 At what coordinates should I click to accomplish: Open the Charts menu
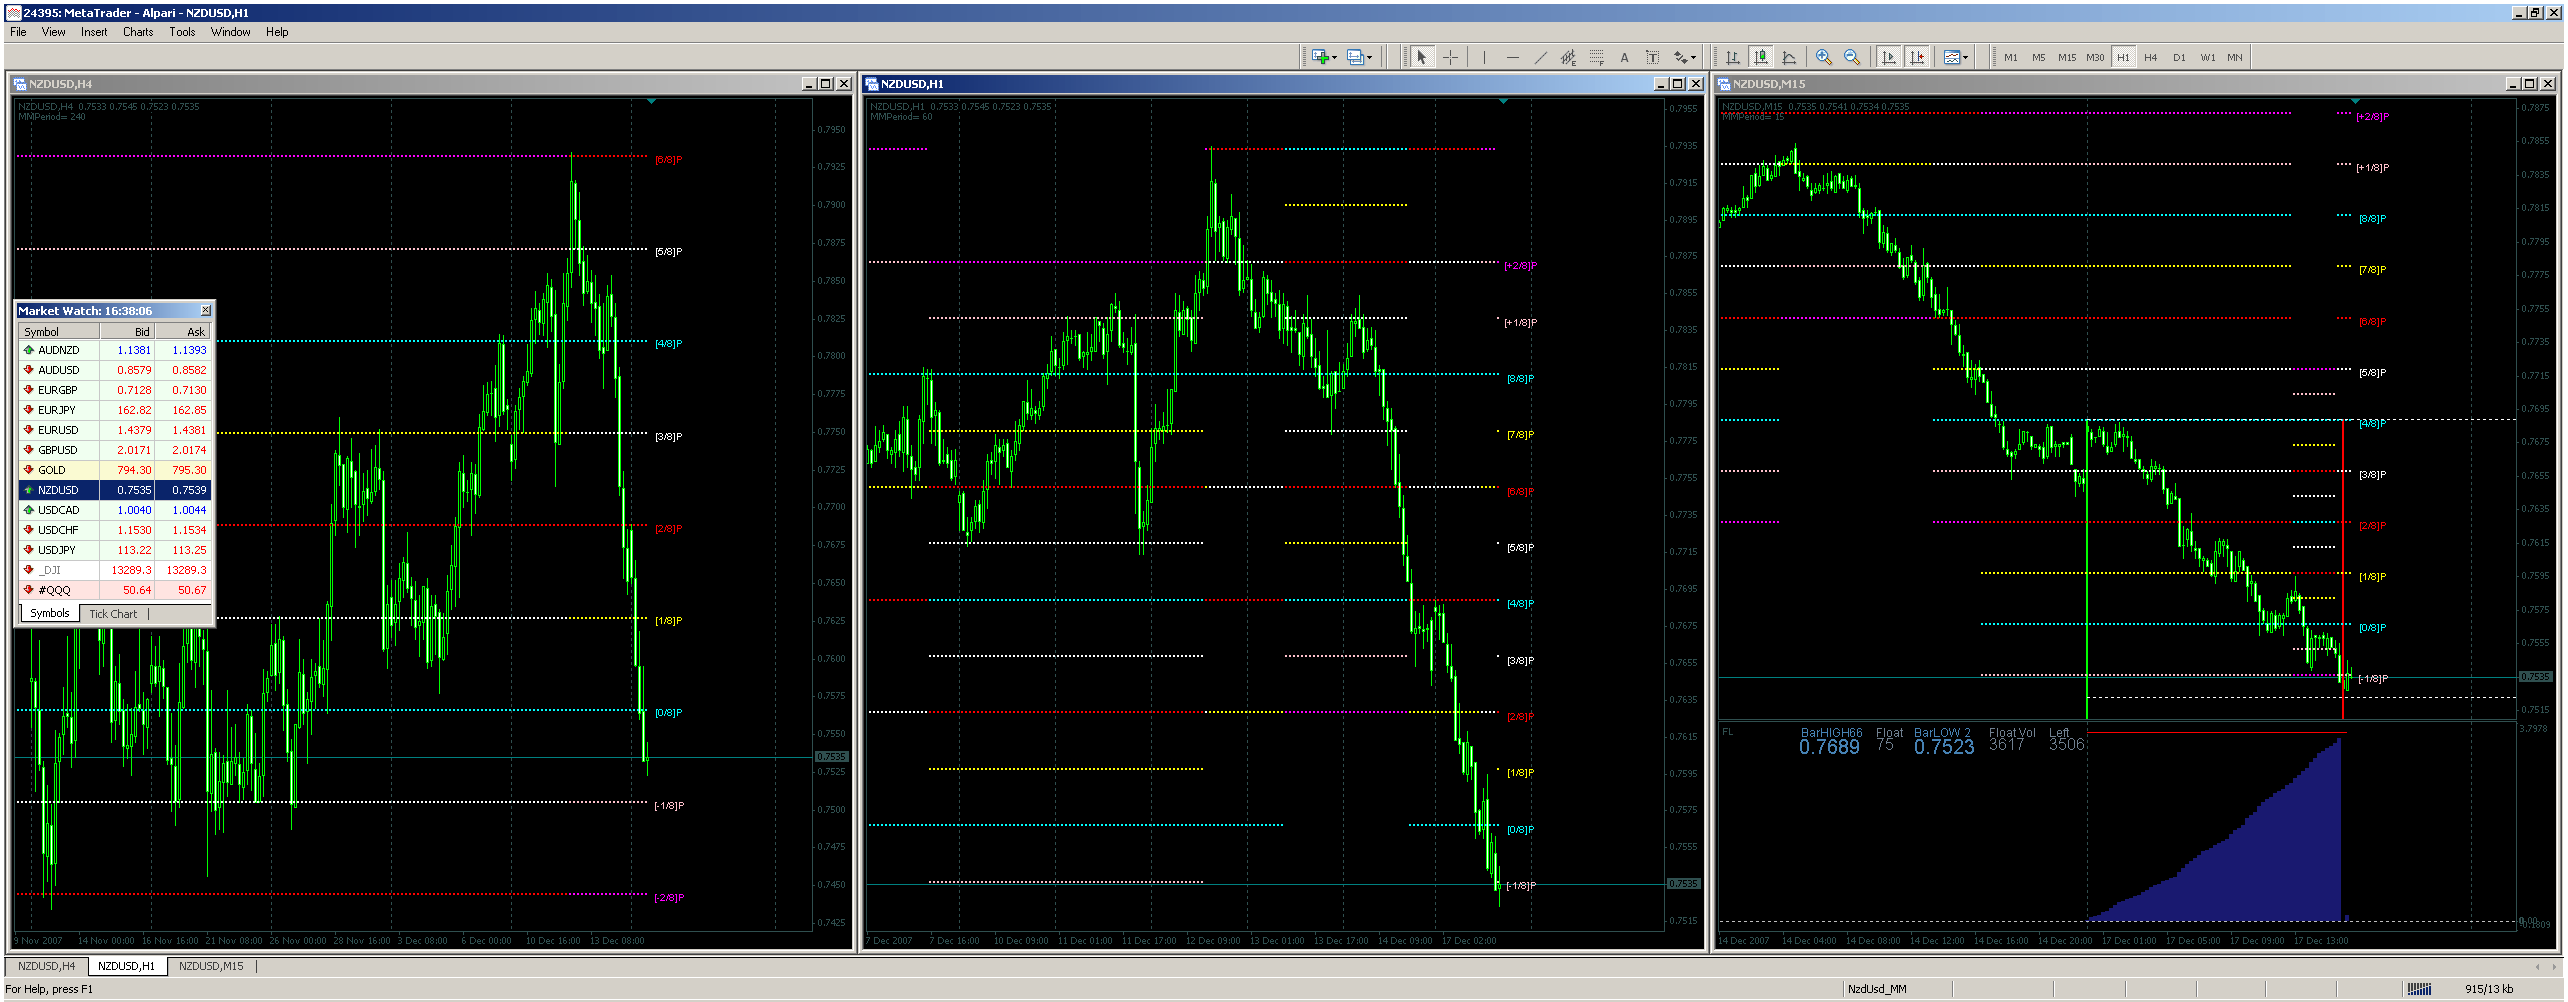[138, 32]
